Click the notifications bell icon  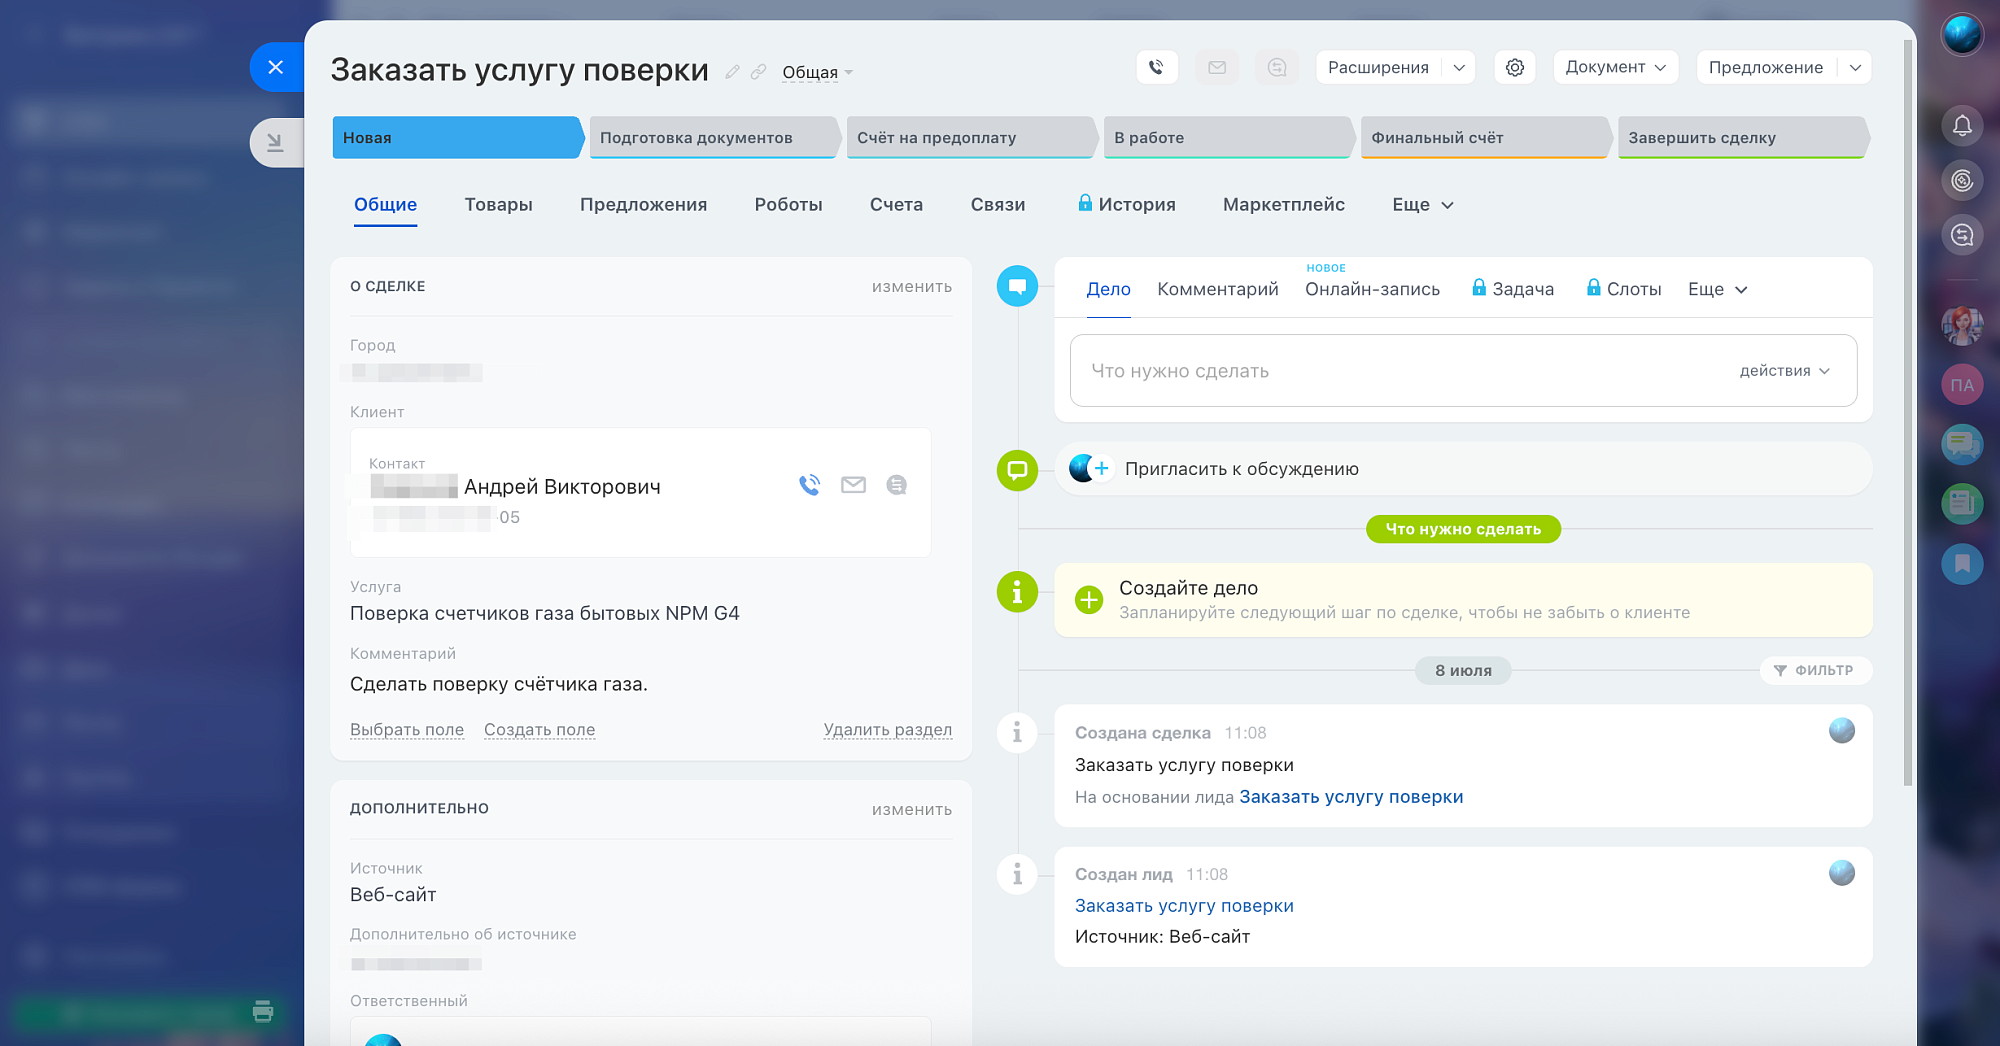click(1962, 126)
